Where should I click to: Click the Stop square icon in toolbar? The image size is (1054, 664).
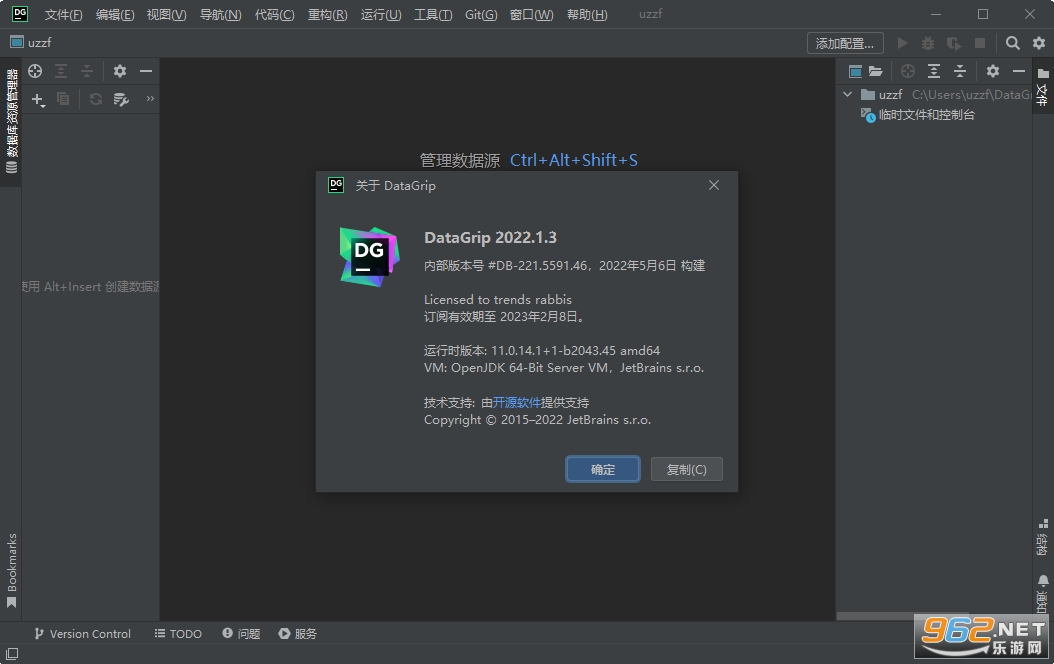click(x=979, y=43)
